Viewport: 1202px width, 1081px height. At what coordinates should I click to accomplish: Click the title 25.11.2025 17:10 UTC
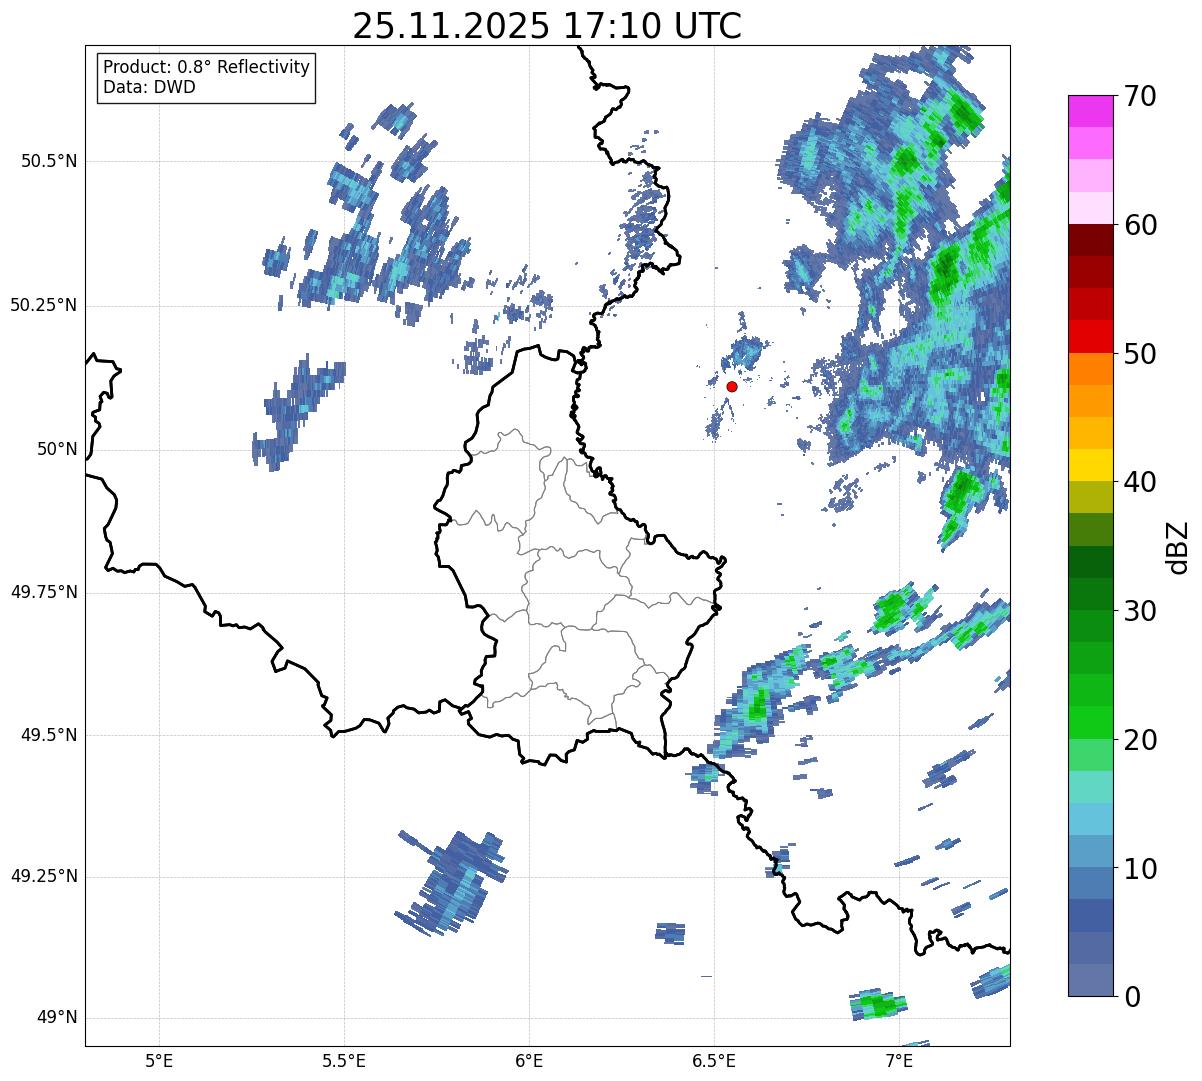547,26
